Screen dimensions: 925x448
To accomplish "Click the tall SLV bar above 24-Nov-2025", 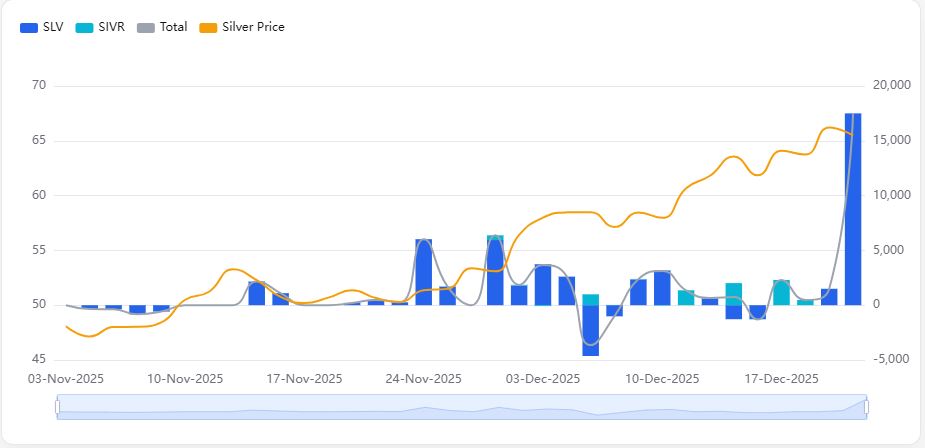I will coord(424,271).
